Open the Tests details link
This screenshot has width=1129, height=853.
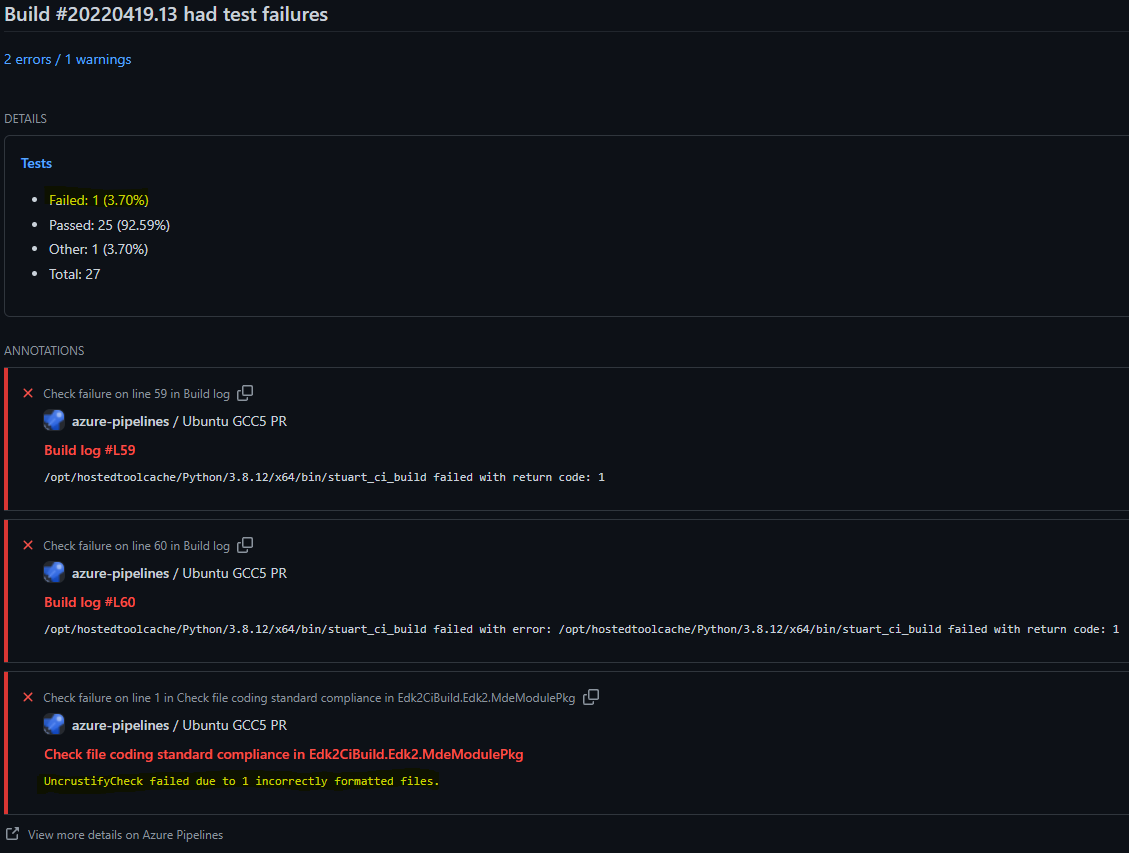pos(36,163)
